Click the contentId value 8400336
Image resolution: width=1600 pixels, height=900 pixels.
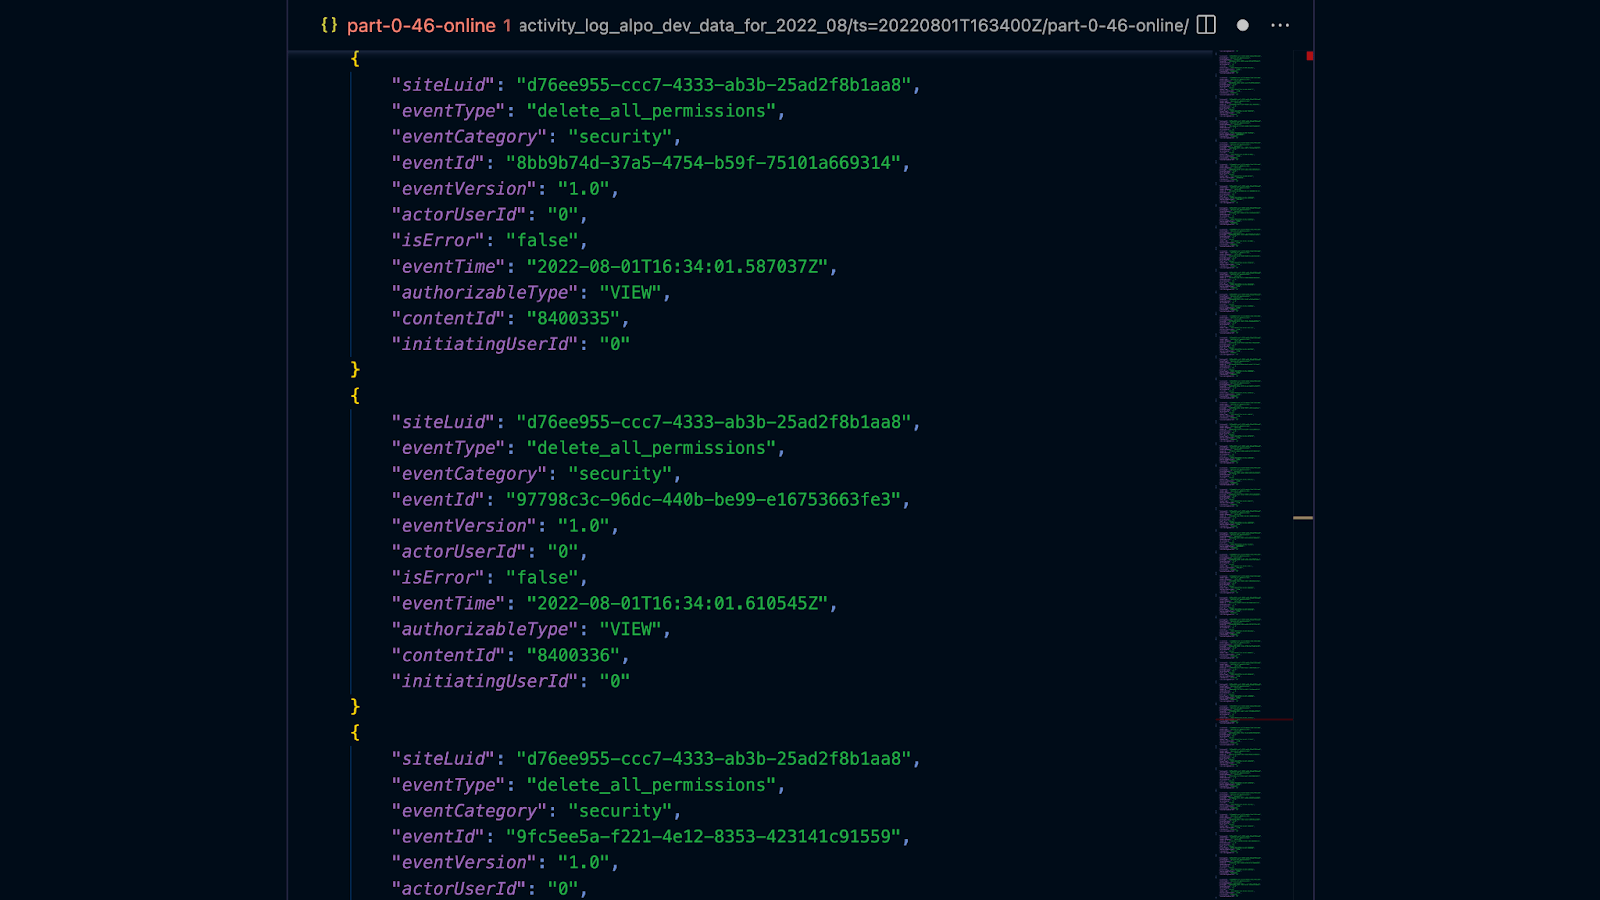573,656
